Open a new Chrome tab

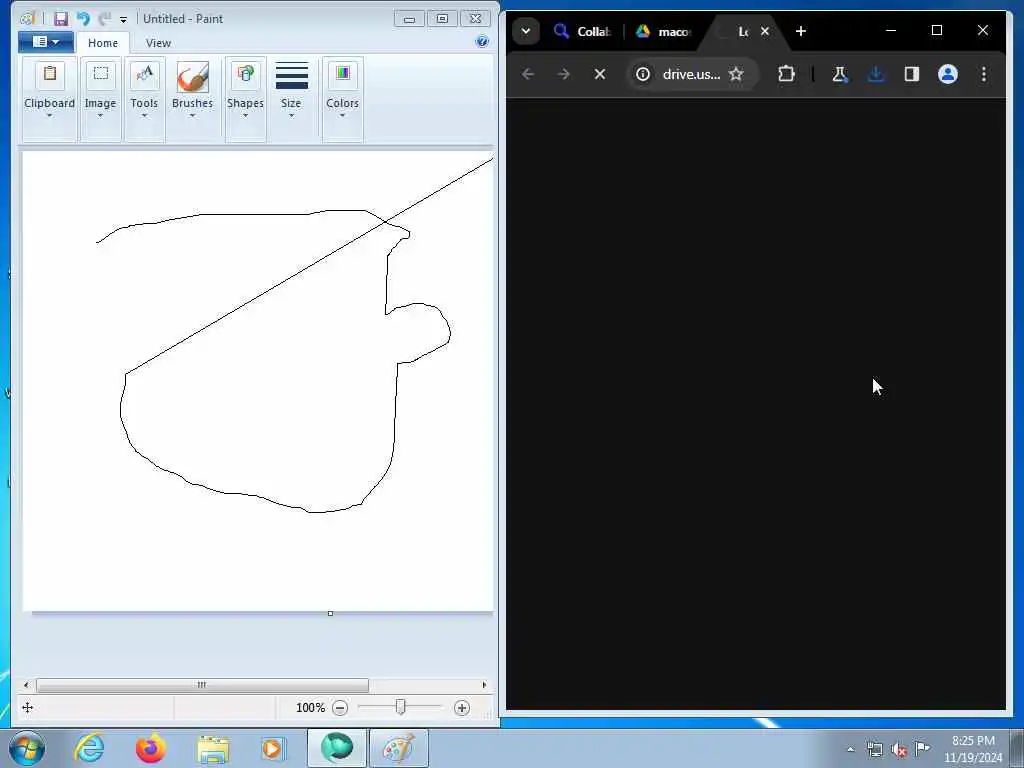pos(801,31)
